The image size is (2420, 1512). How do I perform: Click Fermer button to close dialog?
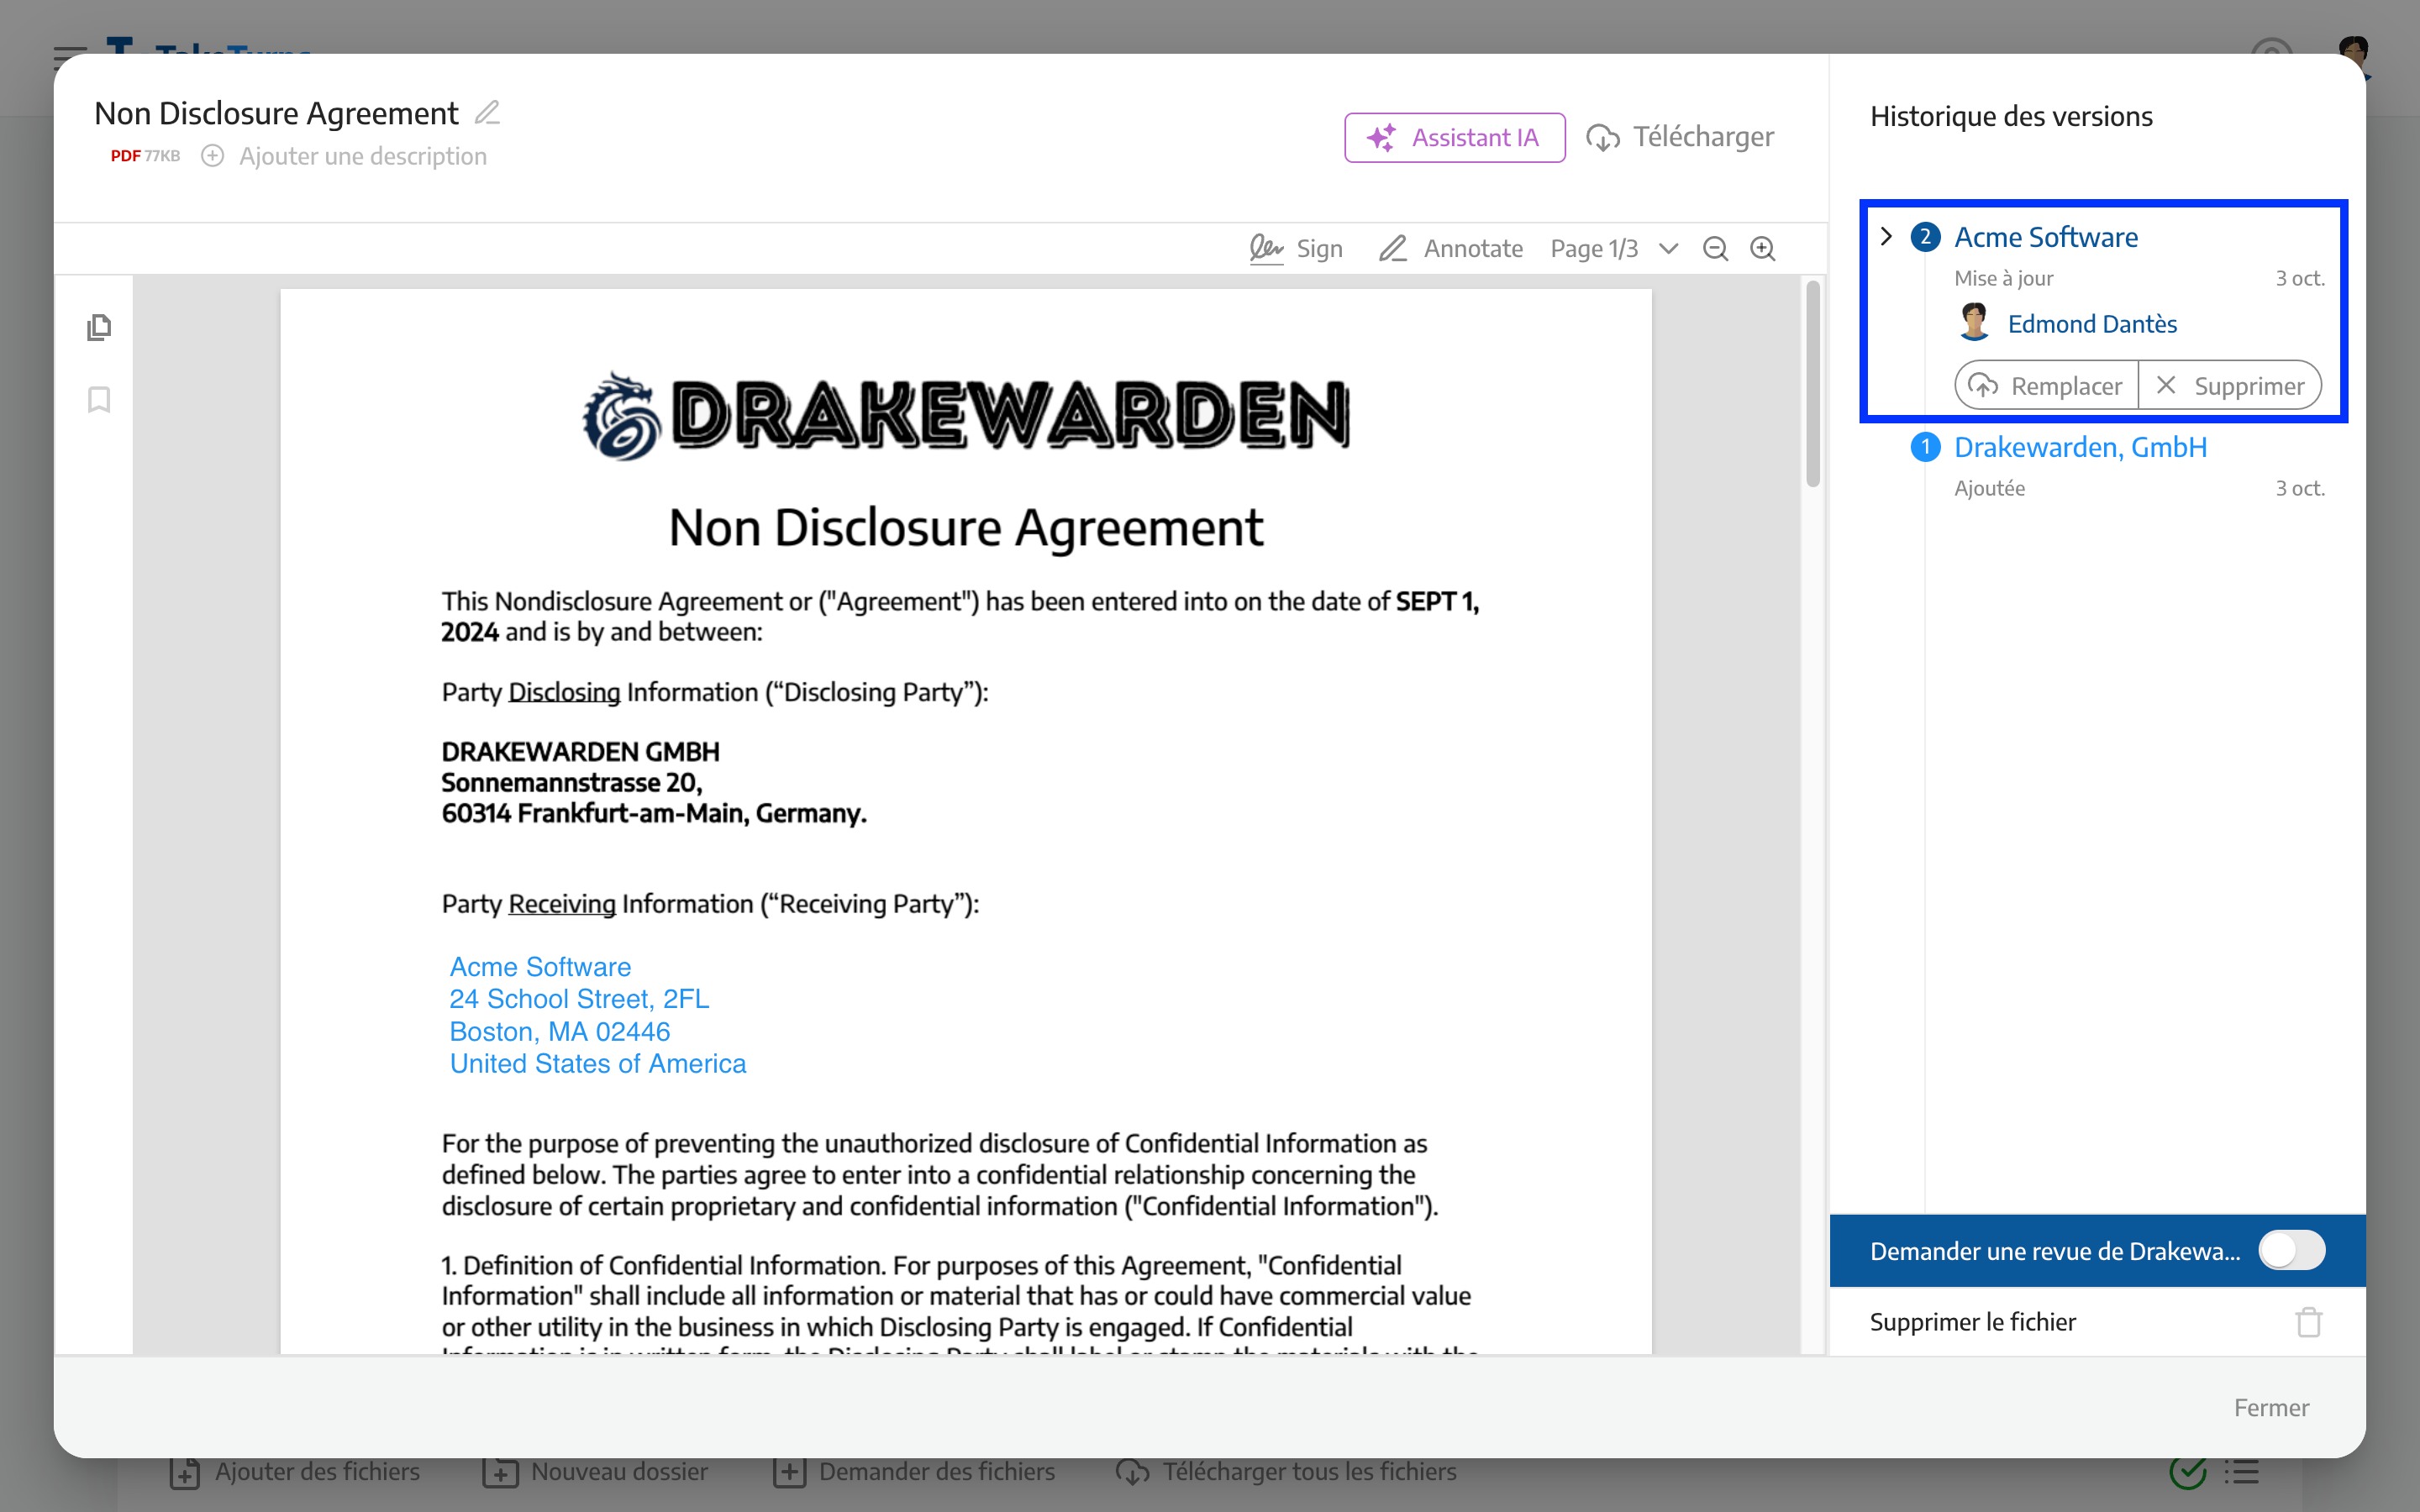pos(2270,1408)
